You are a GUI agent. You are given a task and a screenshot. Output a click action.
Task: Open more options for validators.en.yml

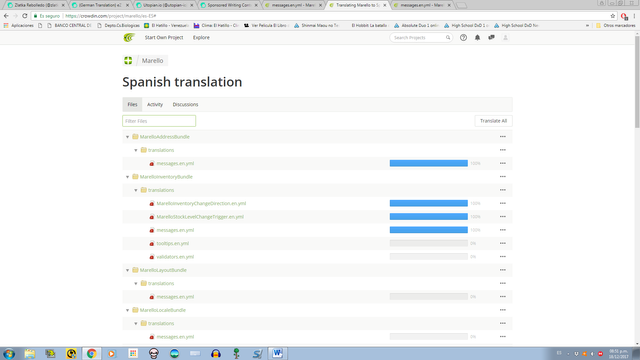coord(503,257)
